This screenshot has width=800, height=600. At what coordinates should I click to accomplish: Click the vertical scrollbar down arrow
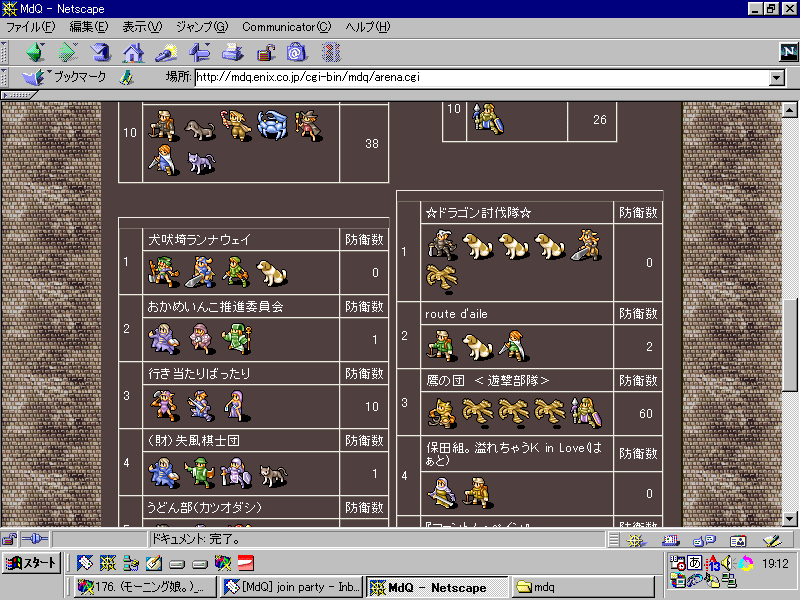(790, 519)
